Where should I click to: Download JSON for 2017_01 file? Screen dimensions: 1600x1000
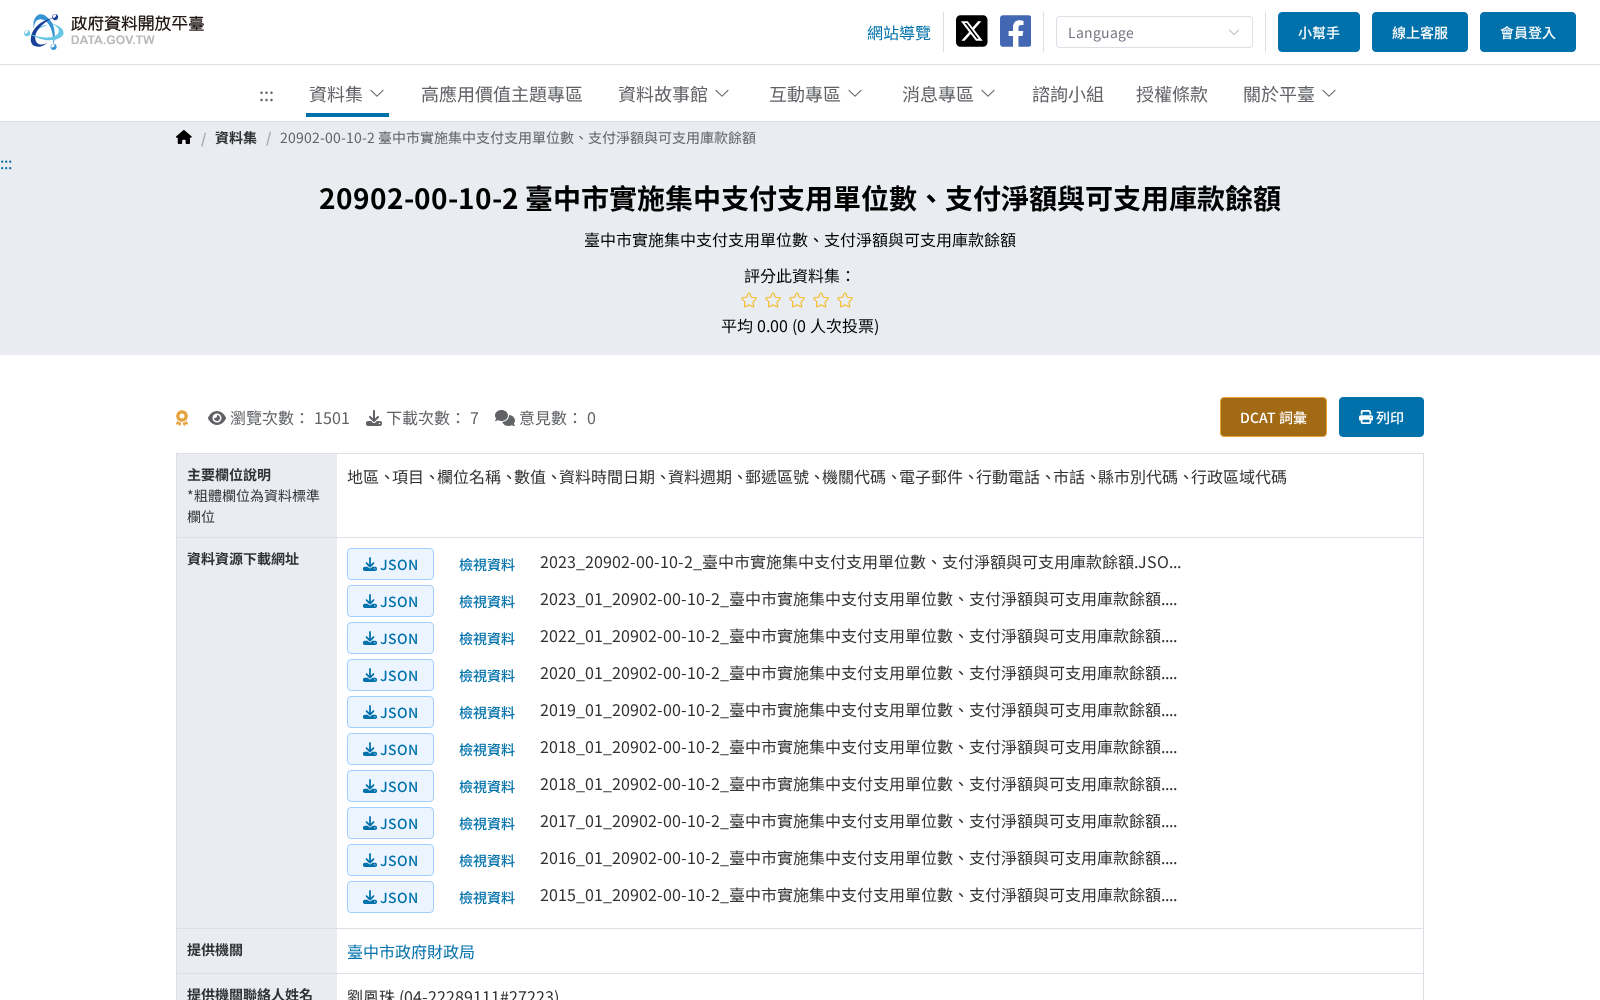(x=390, y=823)
